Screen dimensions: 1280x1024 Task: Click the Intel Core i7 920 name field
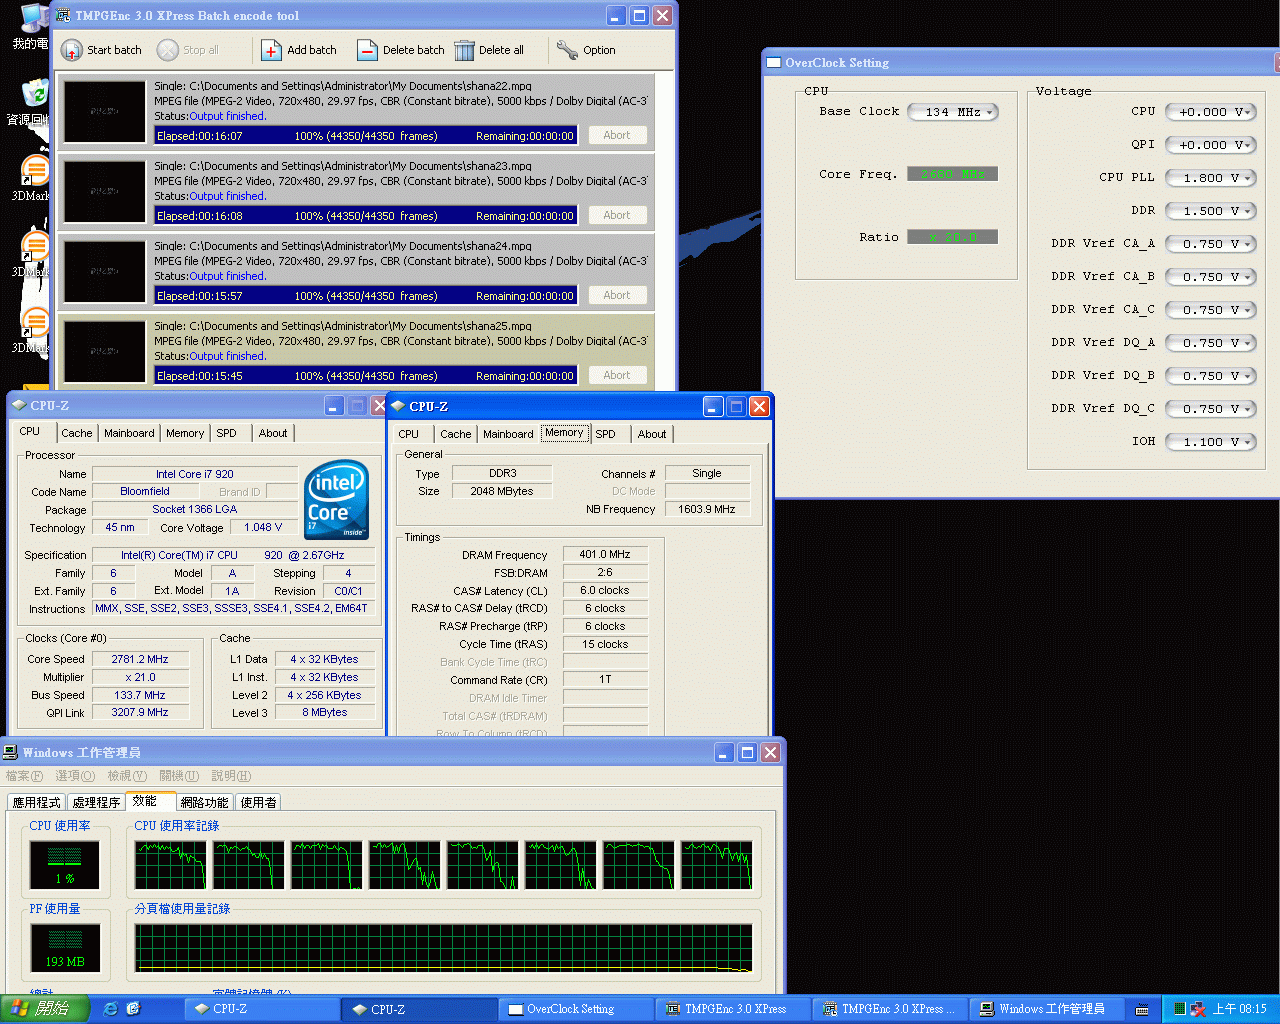tap(195, 474)
